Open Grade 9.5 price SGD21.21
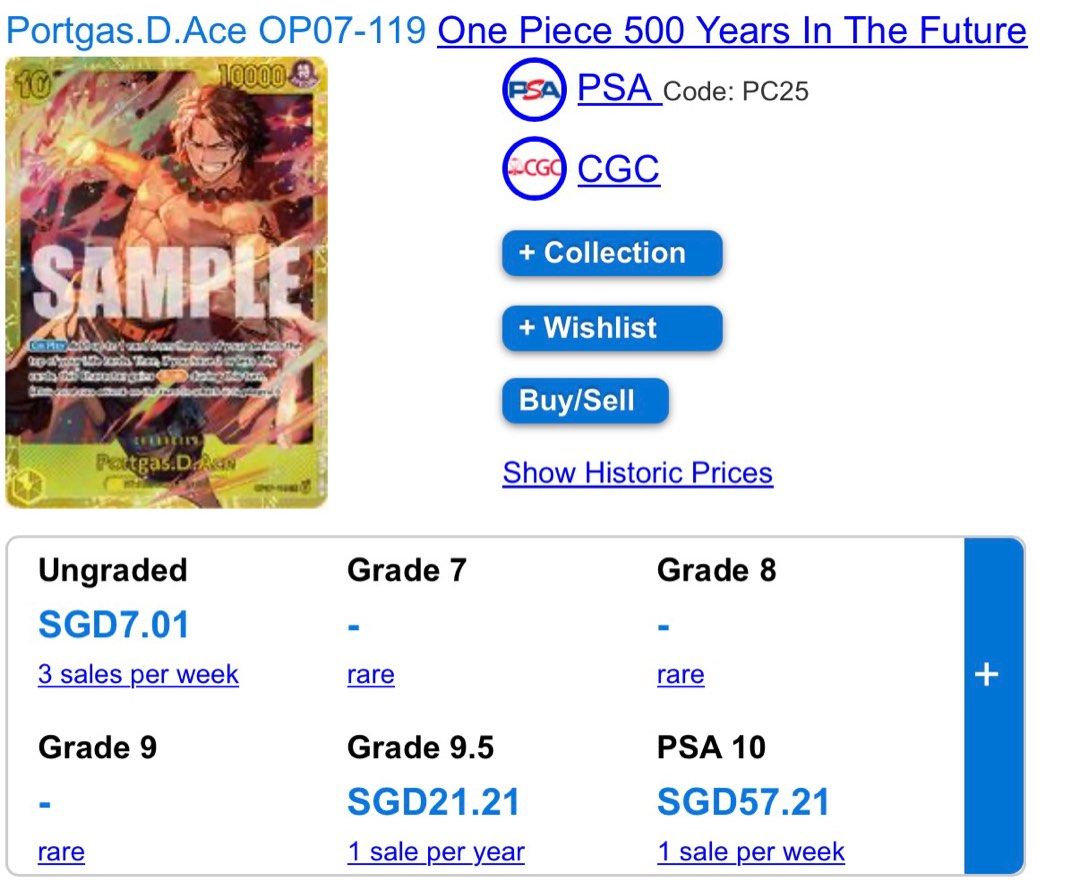1080x892 pixels. pyautogui.click(x=433, y=802)
